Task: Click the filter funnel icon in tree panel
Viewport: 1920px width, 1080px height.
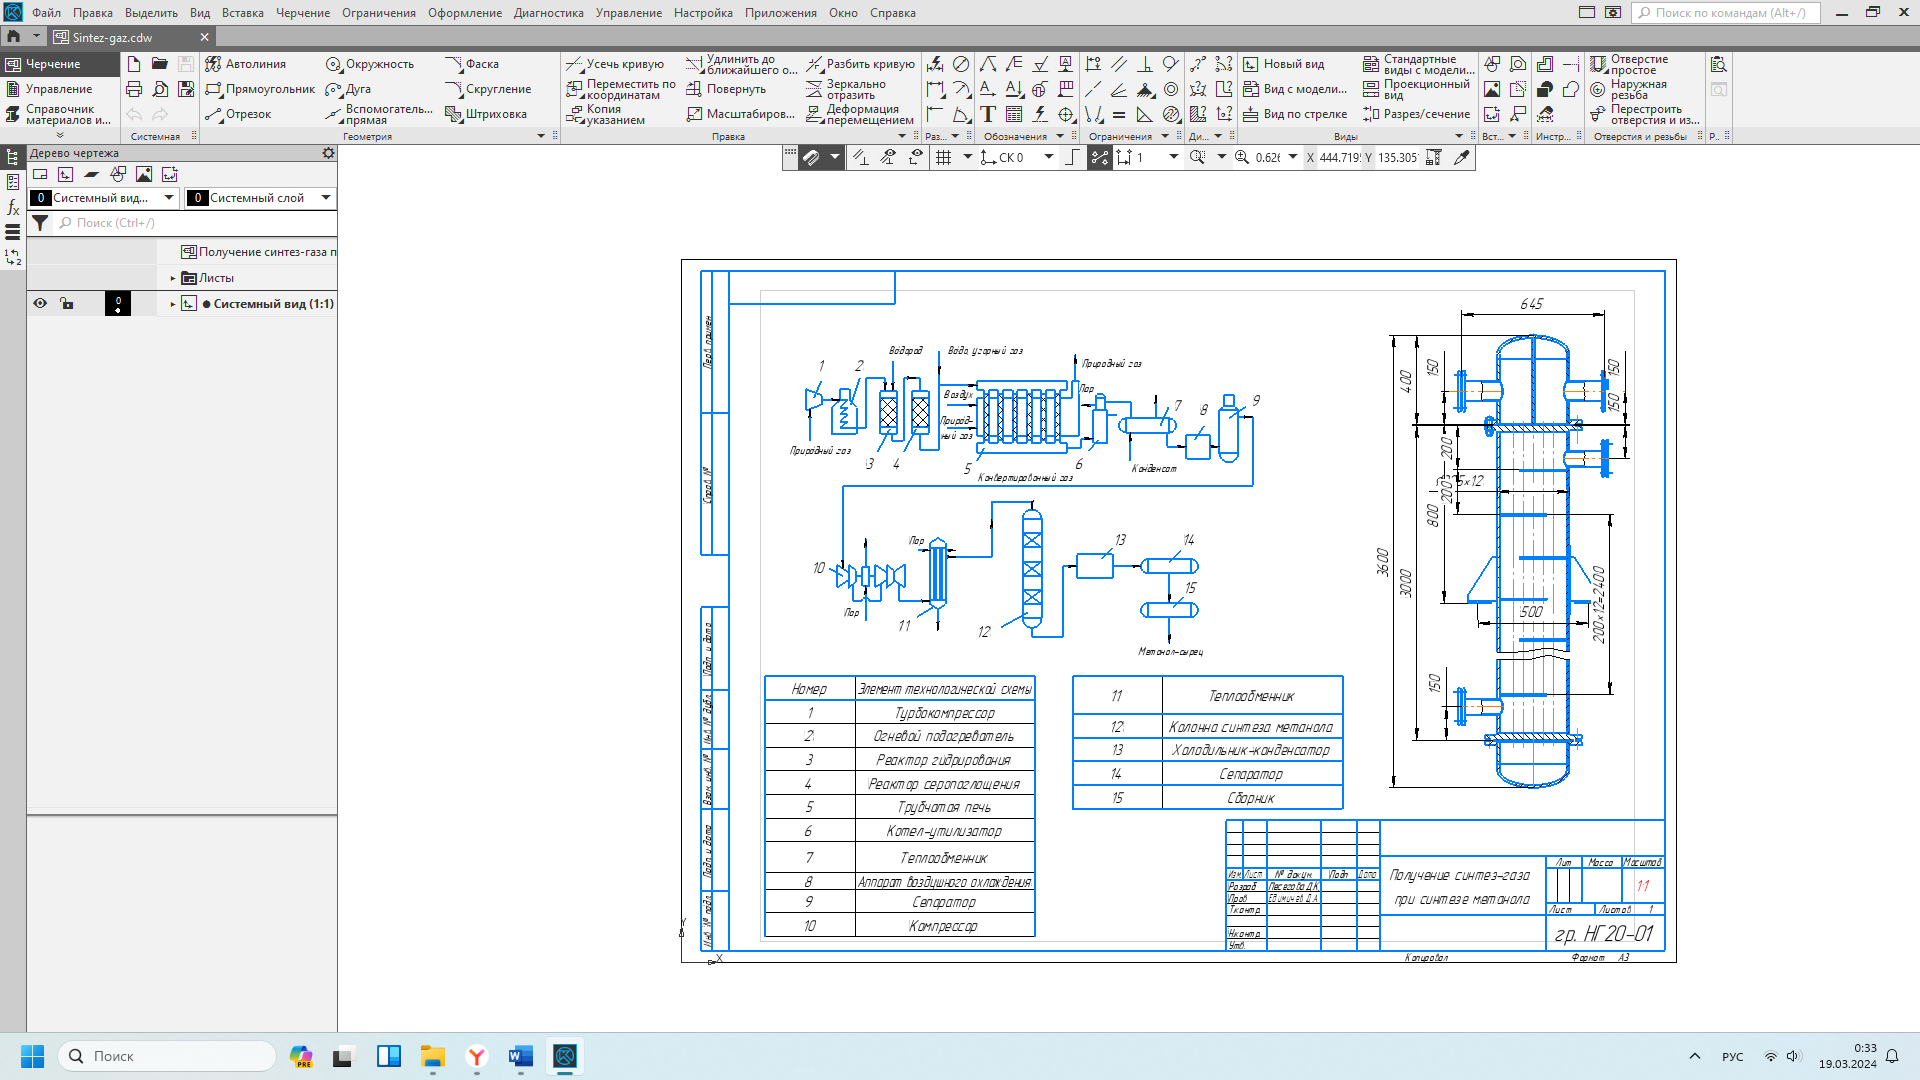Action: pos(40,223)
